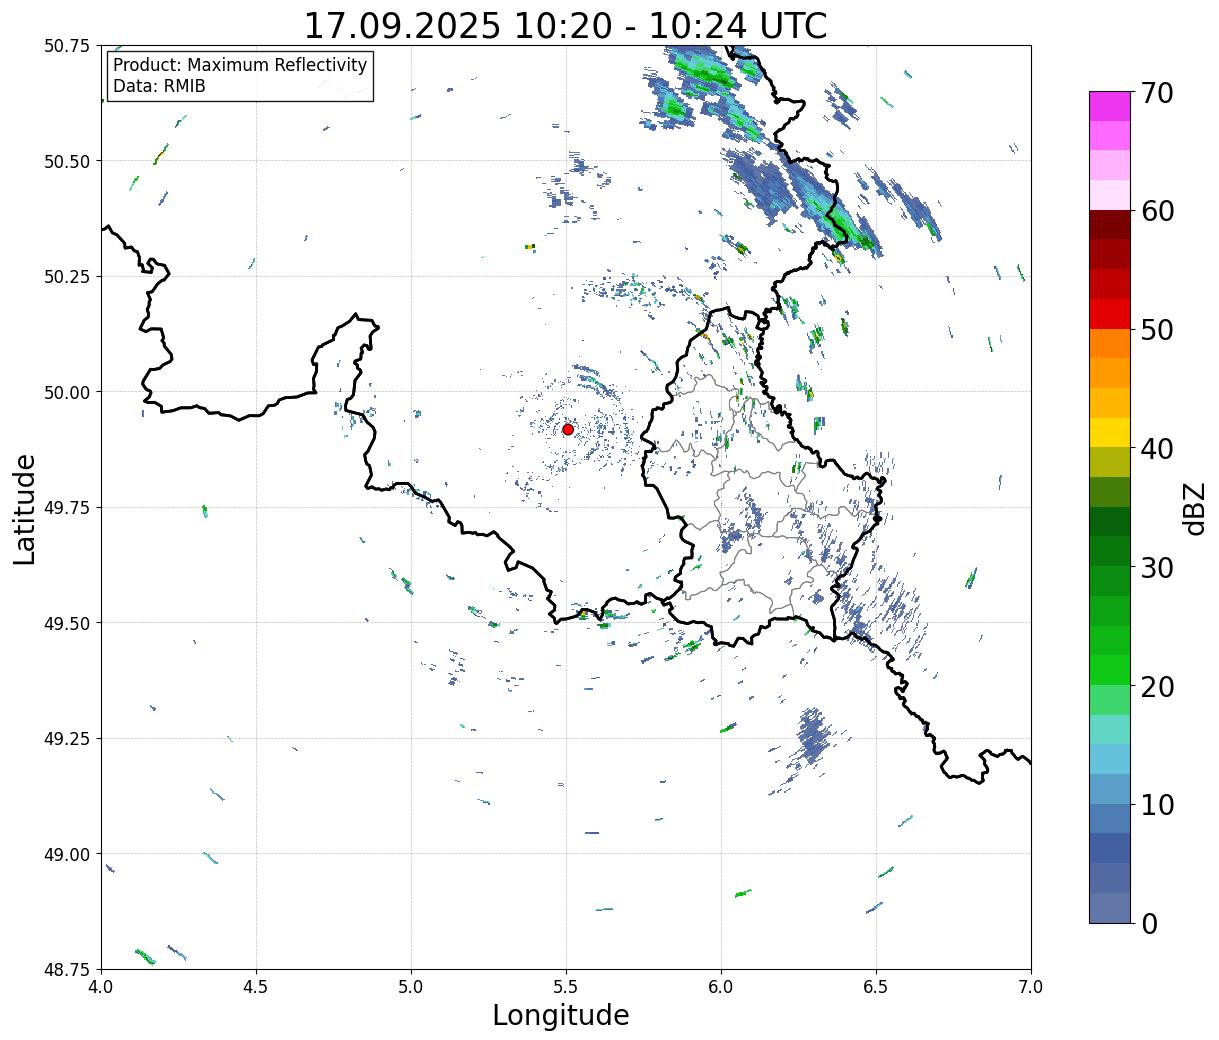The width and height of the screenshot is (1219, 1040).
Task: Click the longitude tick label 5.0
Action: 411,987
